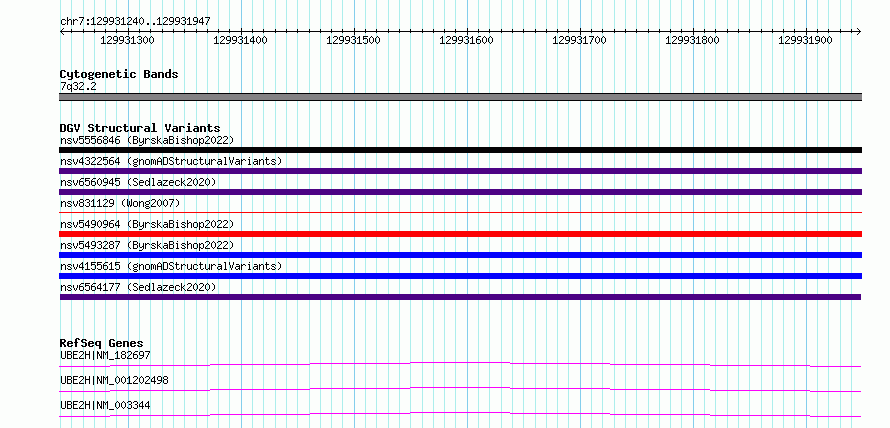Viewport: 890px width, 428px height.
Task: Select the RefSeq Genes track title
Action: tap(102, 343)
